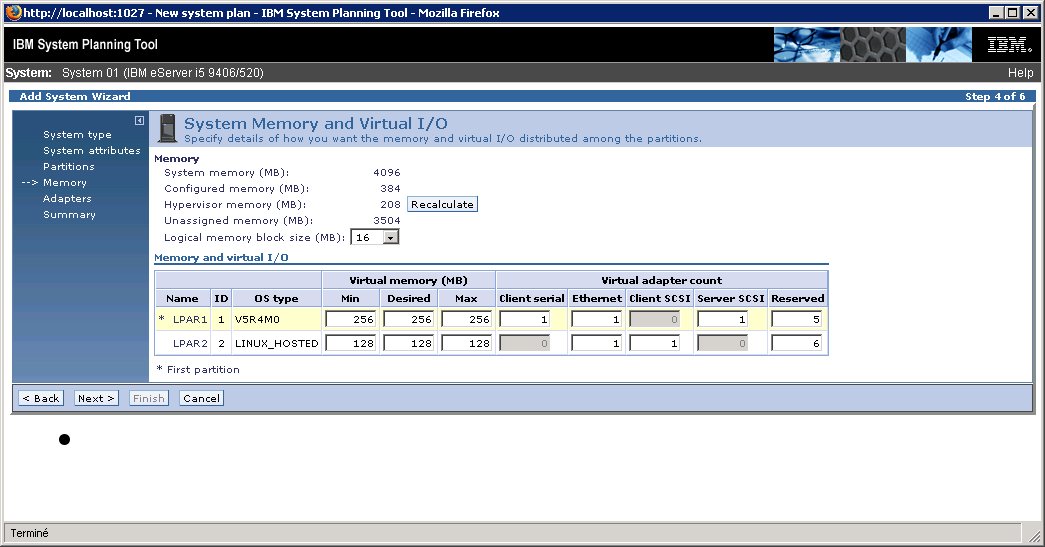The height and width of the screenshot is (547, 1045).
Task: Click LPAR1 Min virtual memory field
Action: [351, 320]
